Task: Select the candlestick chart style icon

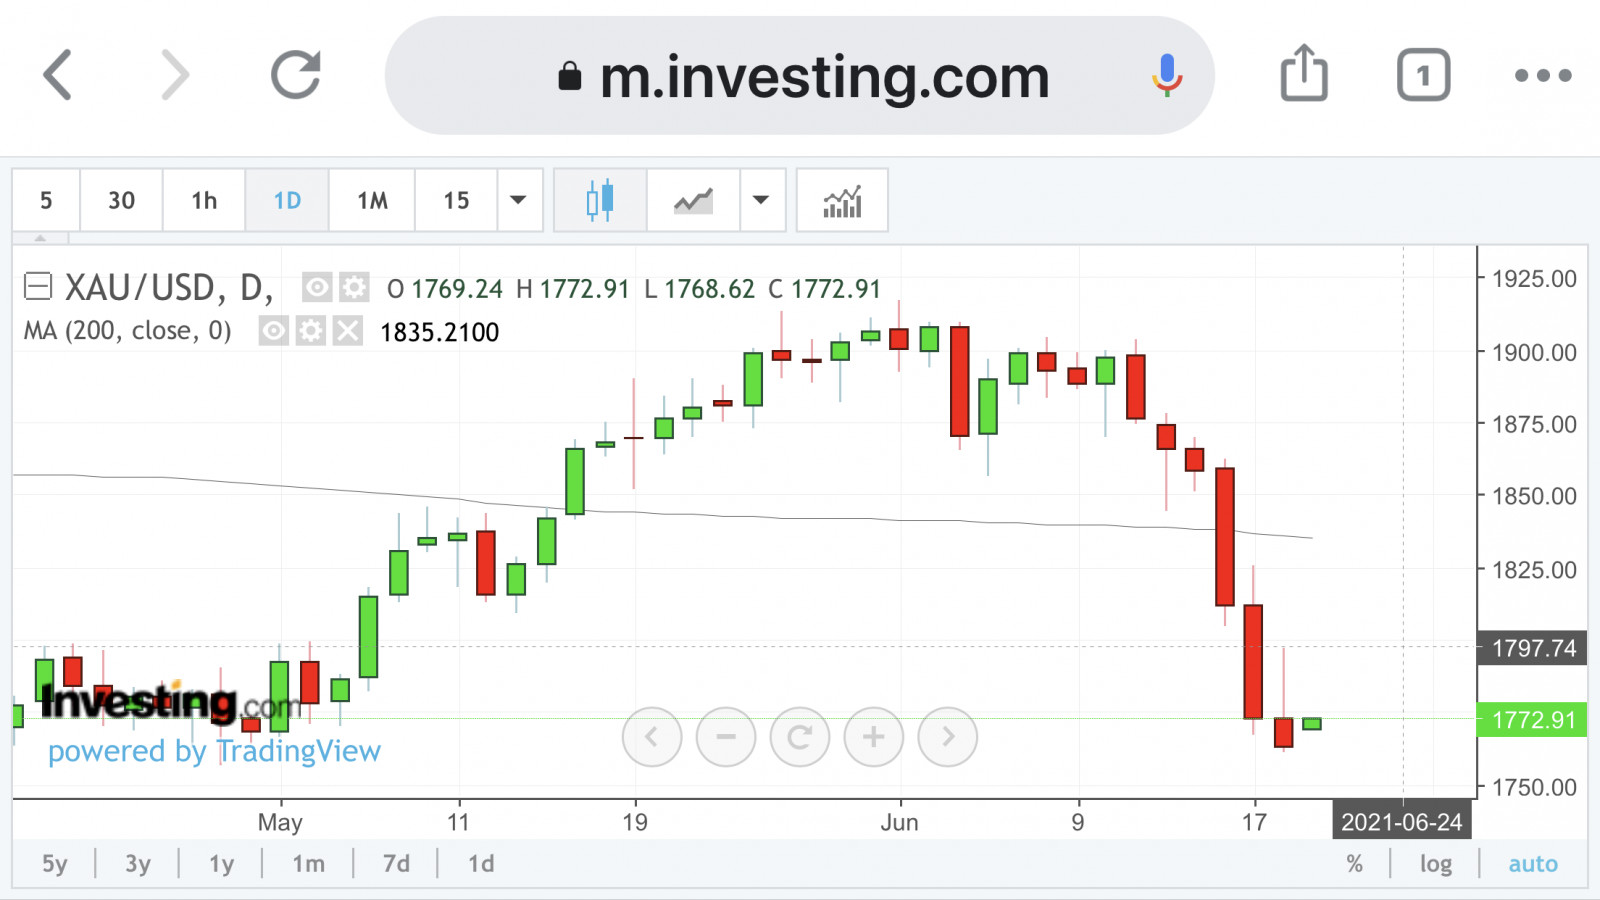Action: (600, 201)
